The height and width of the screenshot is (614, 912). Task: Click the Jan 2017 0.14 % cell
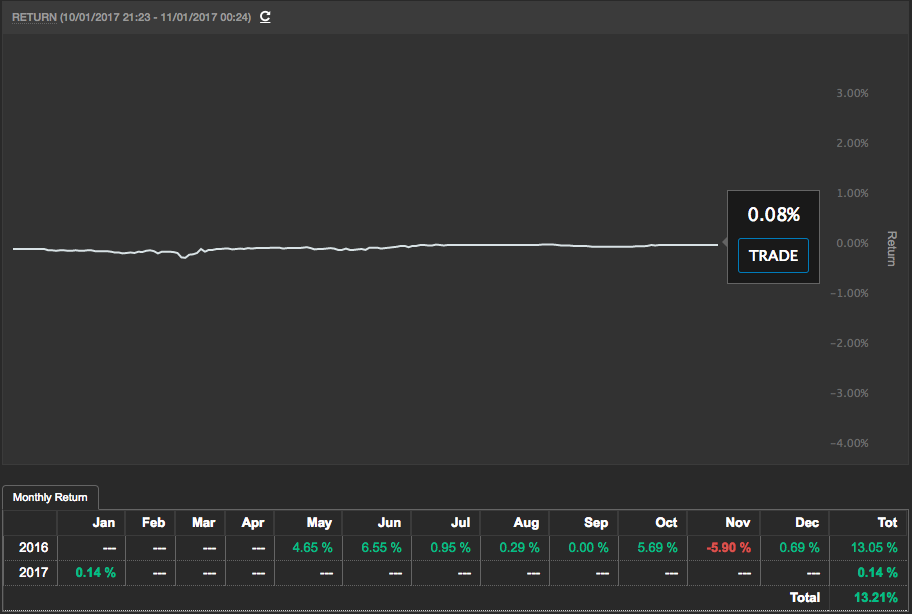click(x=96, y=573)
